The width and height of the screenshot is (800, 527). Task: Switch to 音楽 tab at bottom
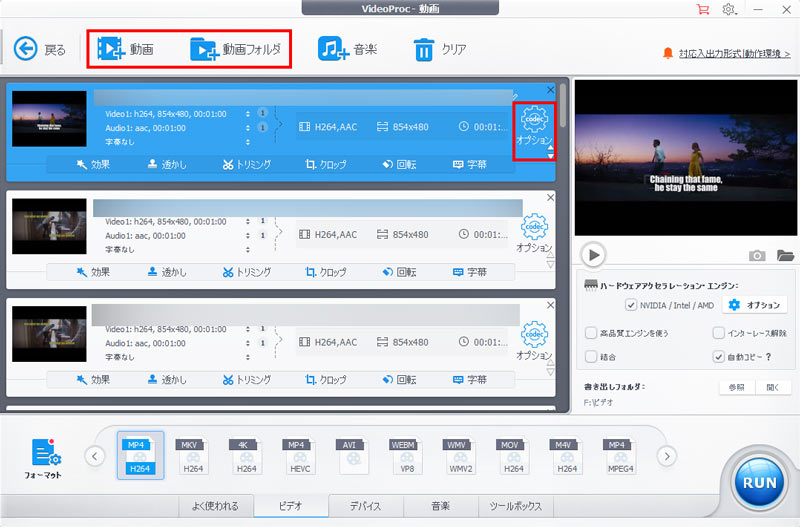click(x=441, y=506)
